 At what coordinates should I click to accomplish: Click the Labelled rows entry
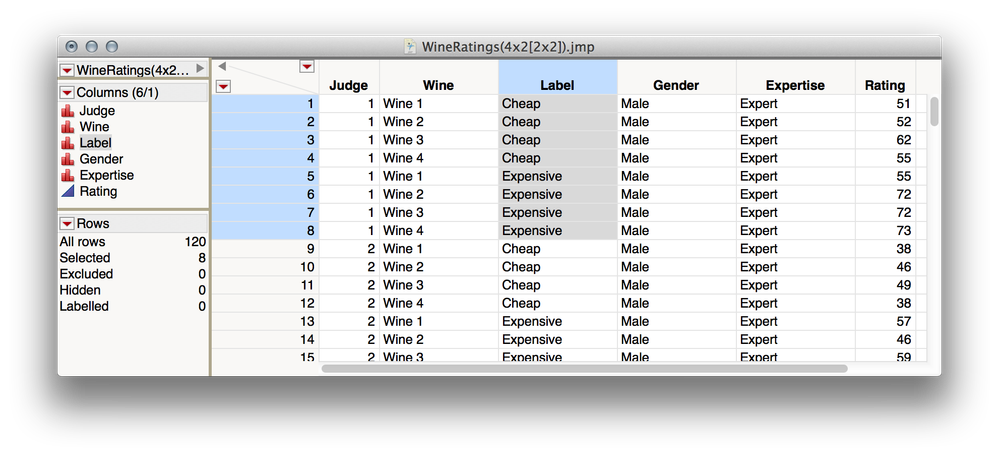coord(133,306)
